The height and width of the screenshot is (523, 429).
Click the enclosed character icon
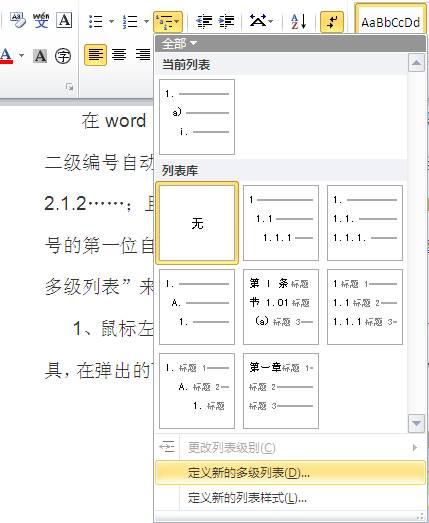pos(63,56)
